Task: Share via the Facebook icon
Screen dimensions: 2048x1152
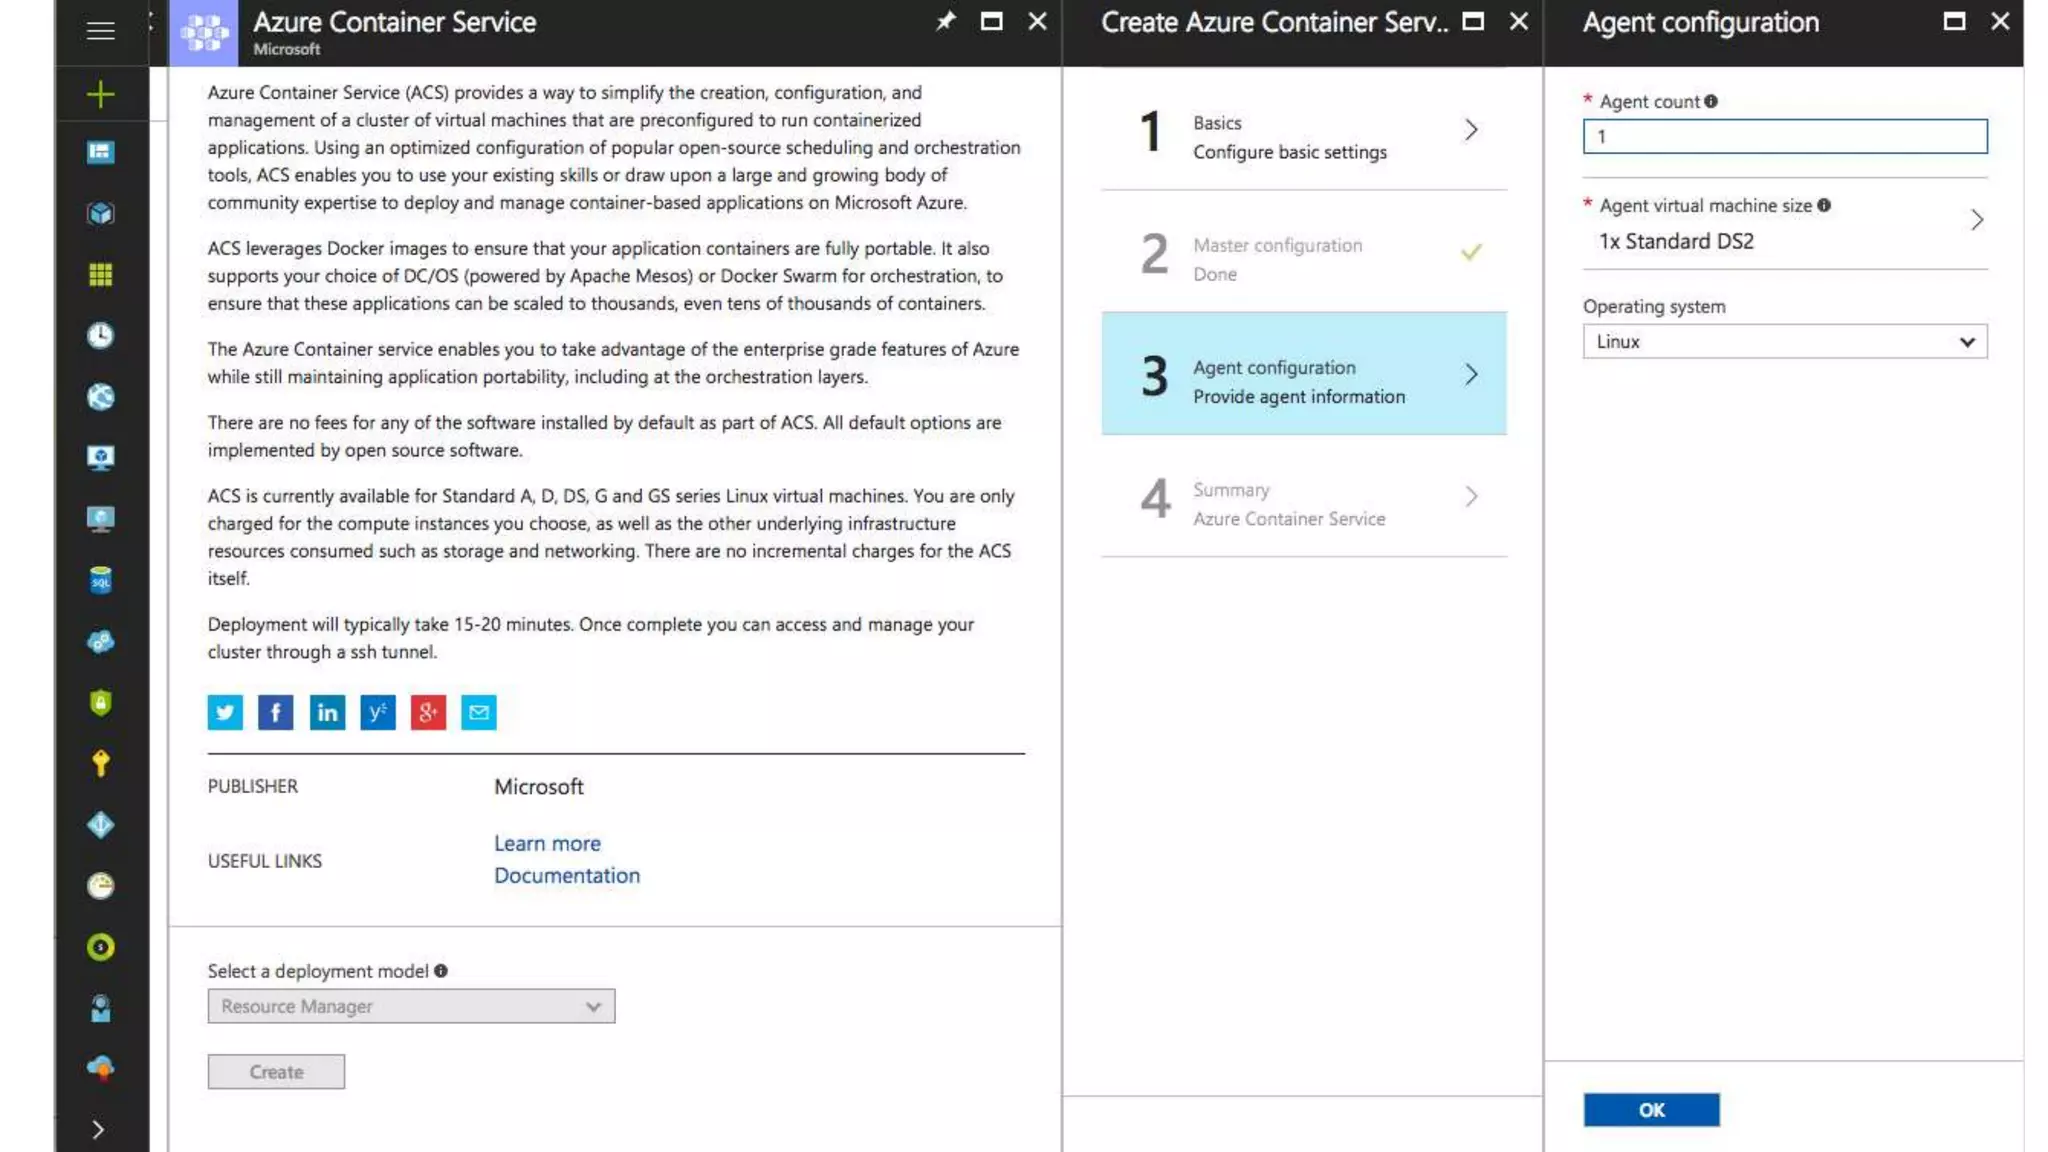Action: (276, 712)
